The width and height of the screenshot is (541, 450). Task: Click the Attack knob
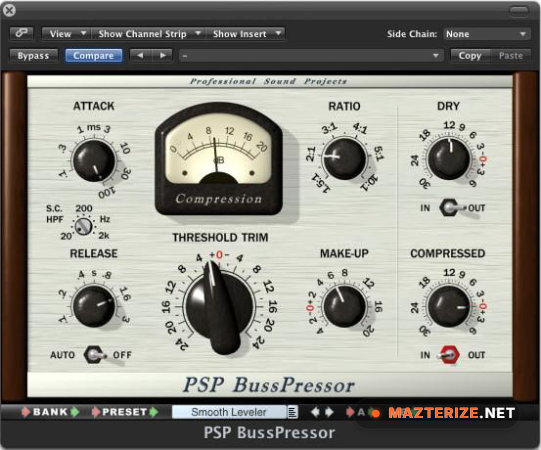pyautogui.click(x=94, y=161)
